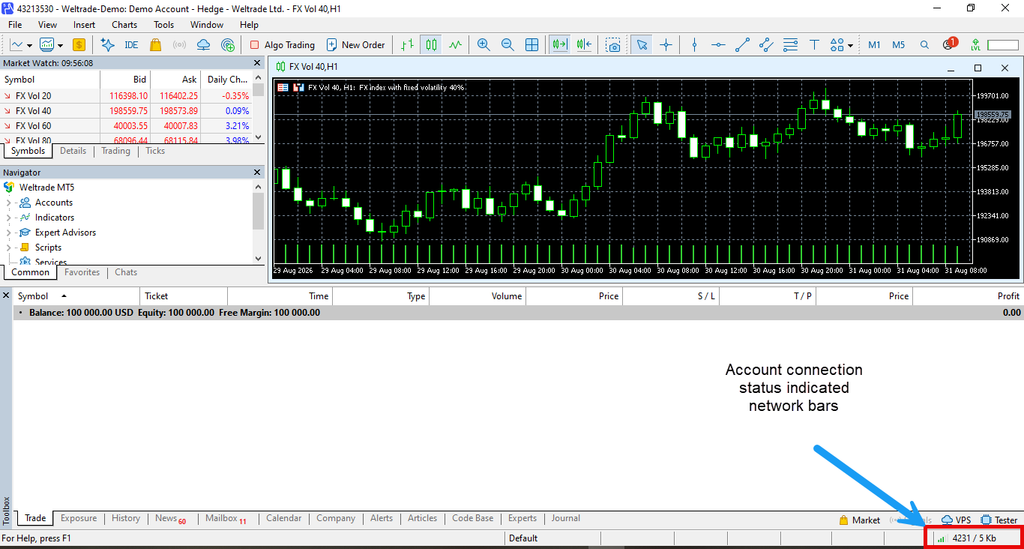Expand the Scripts tree node
The height and width of the screenshot is (549, 1024).
8,248
